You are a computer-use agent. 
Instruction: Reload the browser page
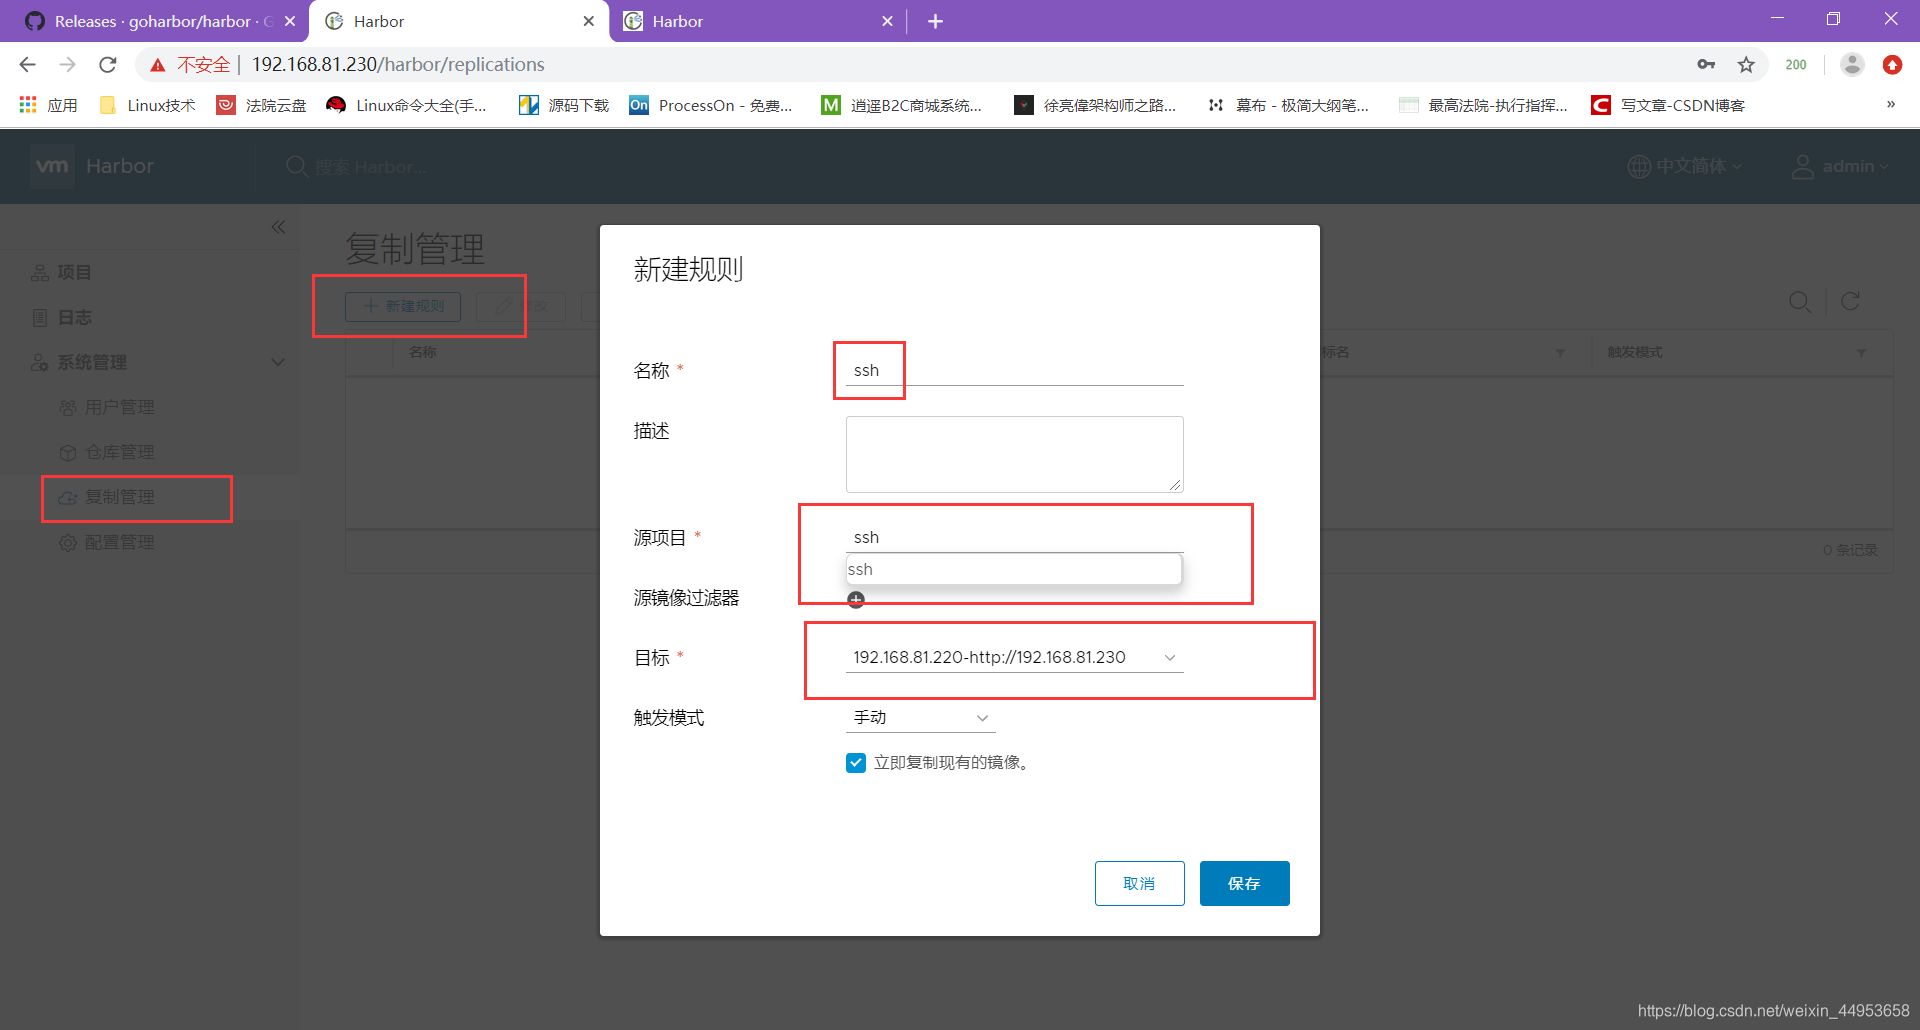(x=108, y=65)
